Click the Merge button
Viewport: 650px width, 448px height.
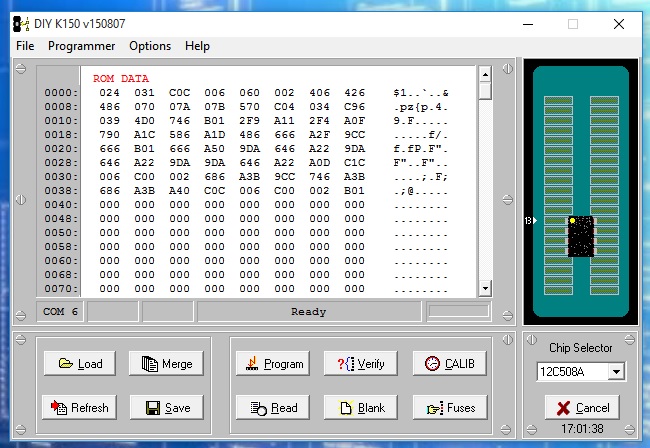167,364
